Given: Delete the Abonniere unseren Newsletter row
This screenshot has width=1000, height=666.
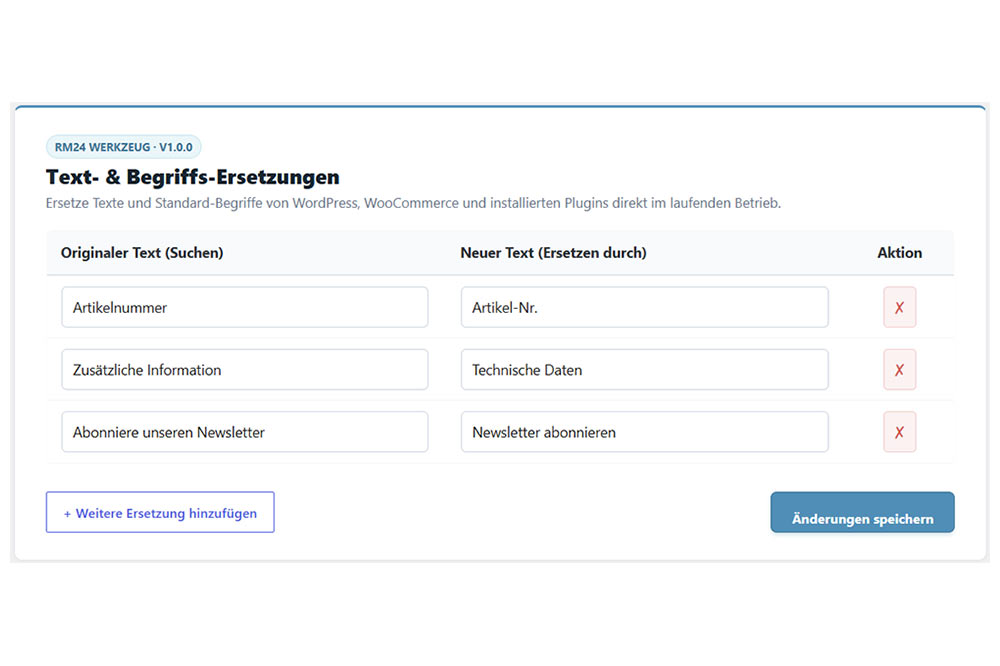Looking at the screenshot, I should pyautogui.click(x=899, y=433).
